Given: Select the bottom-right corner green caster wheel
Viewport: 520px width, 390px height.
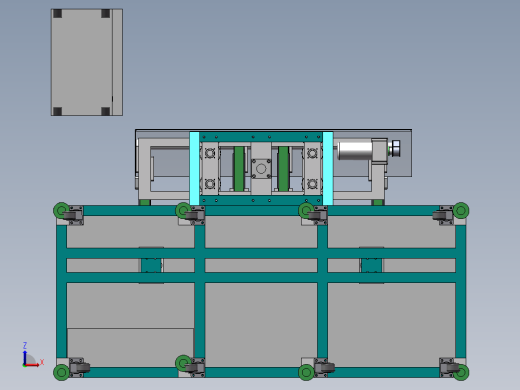Looking at the screenshot, I should (462, 372).
